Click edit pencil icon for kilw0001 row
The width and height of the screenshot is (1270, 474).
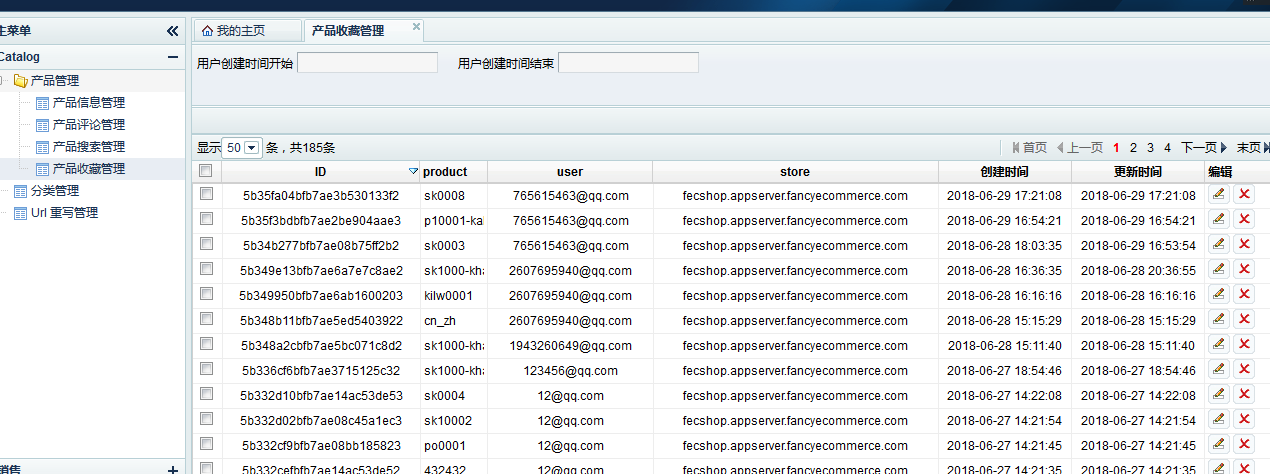pos(1218,294)
